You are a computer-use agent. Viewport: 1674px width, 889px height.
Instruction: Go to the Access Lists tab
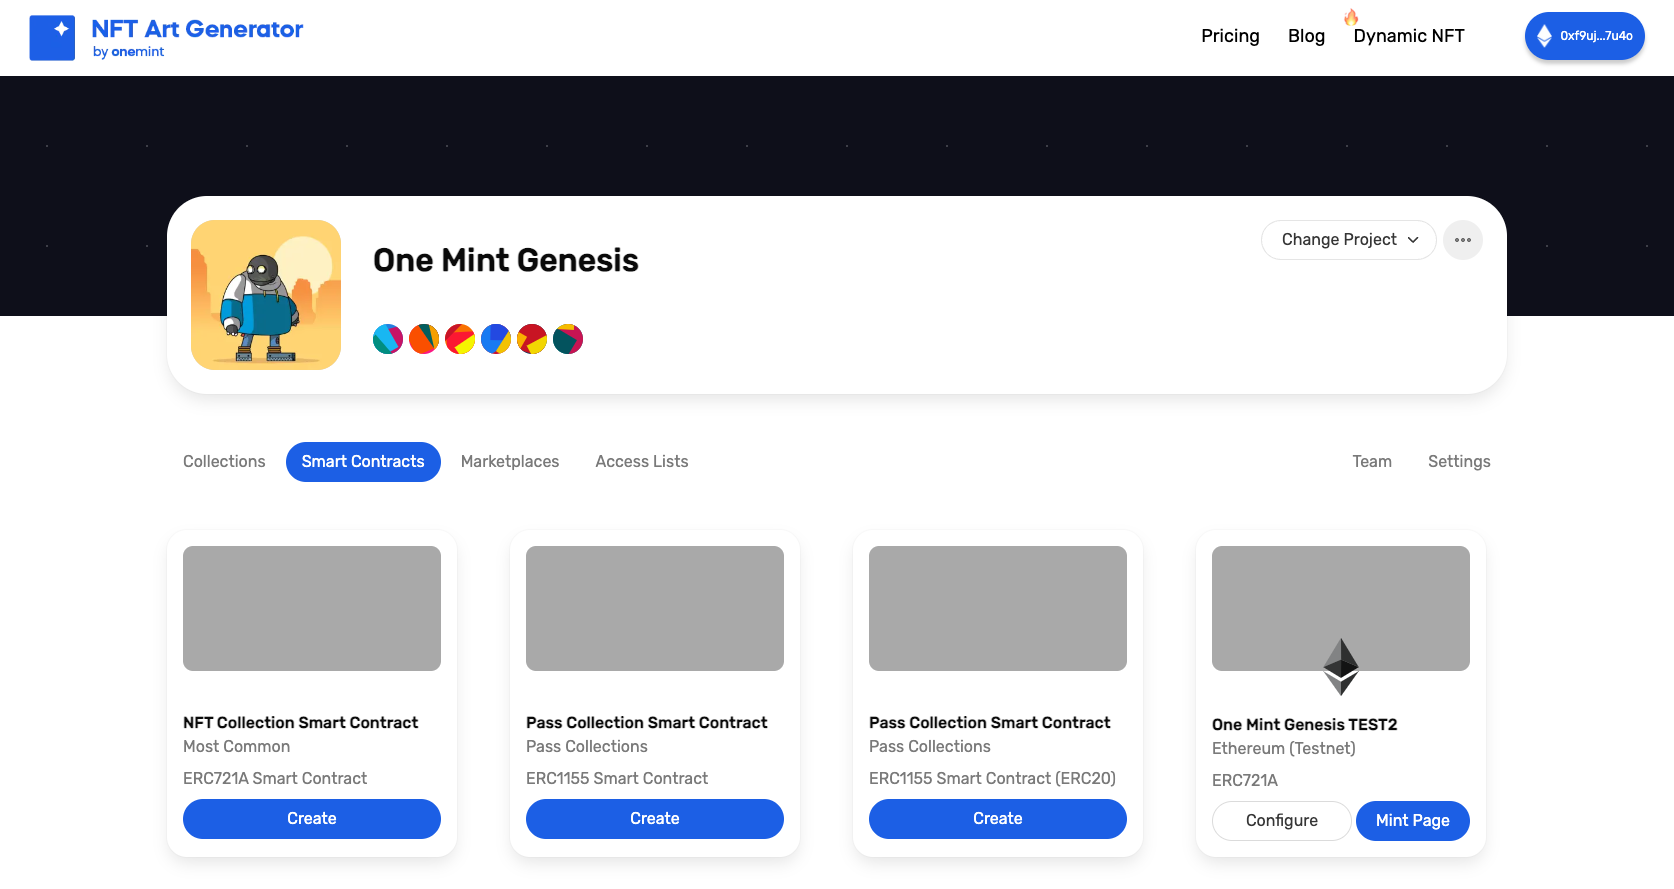click(x=642, y=461)
